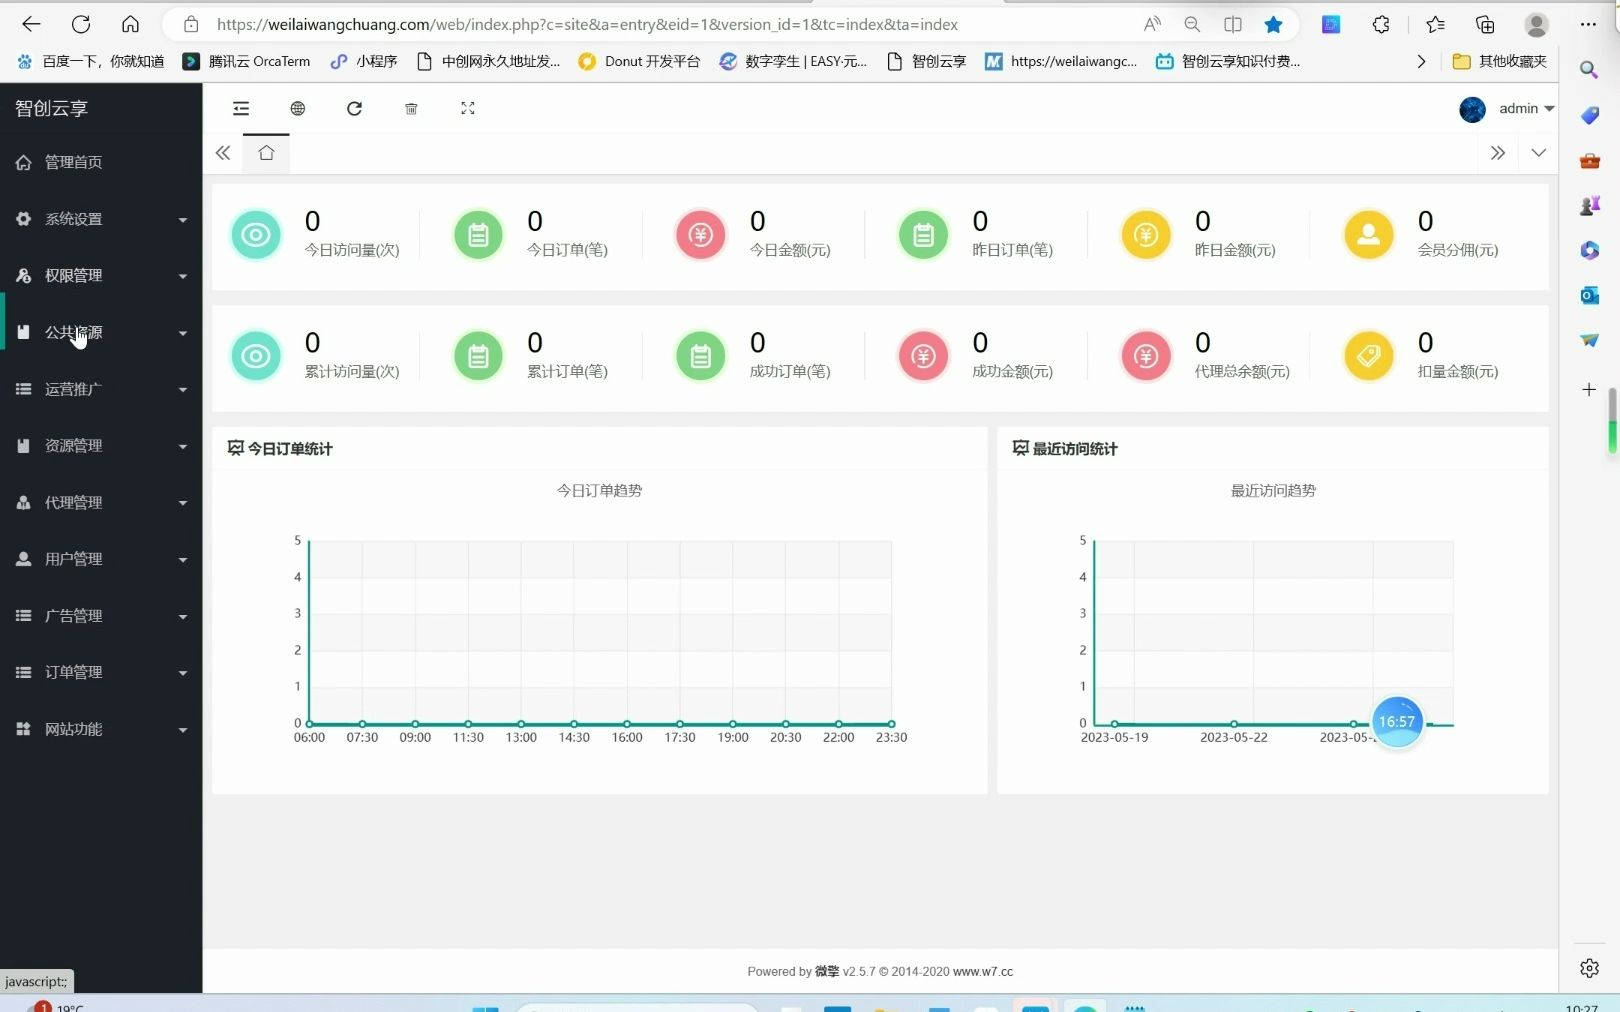Click the 今日访问量 eye icon
The height and width of the screenshot is (1012, 1620).
coord(256,235)
